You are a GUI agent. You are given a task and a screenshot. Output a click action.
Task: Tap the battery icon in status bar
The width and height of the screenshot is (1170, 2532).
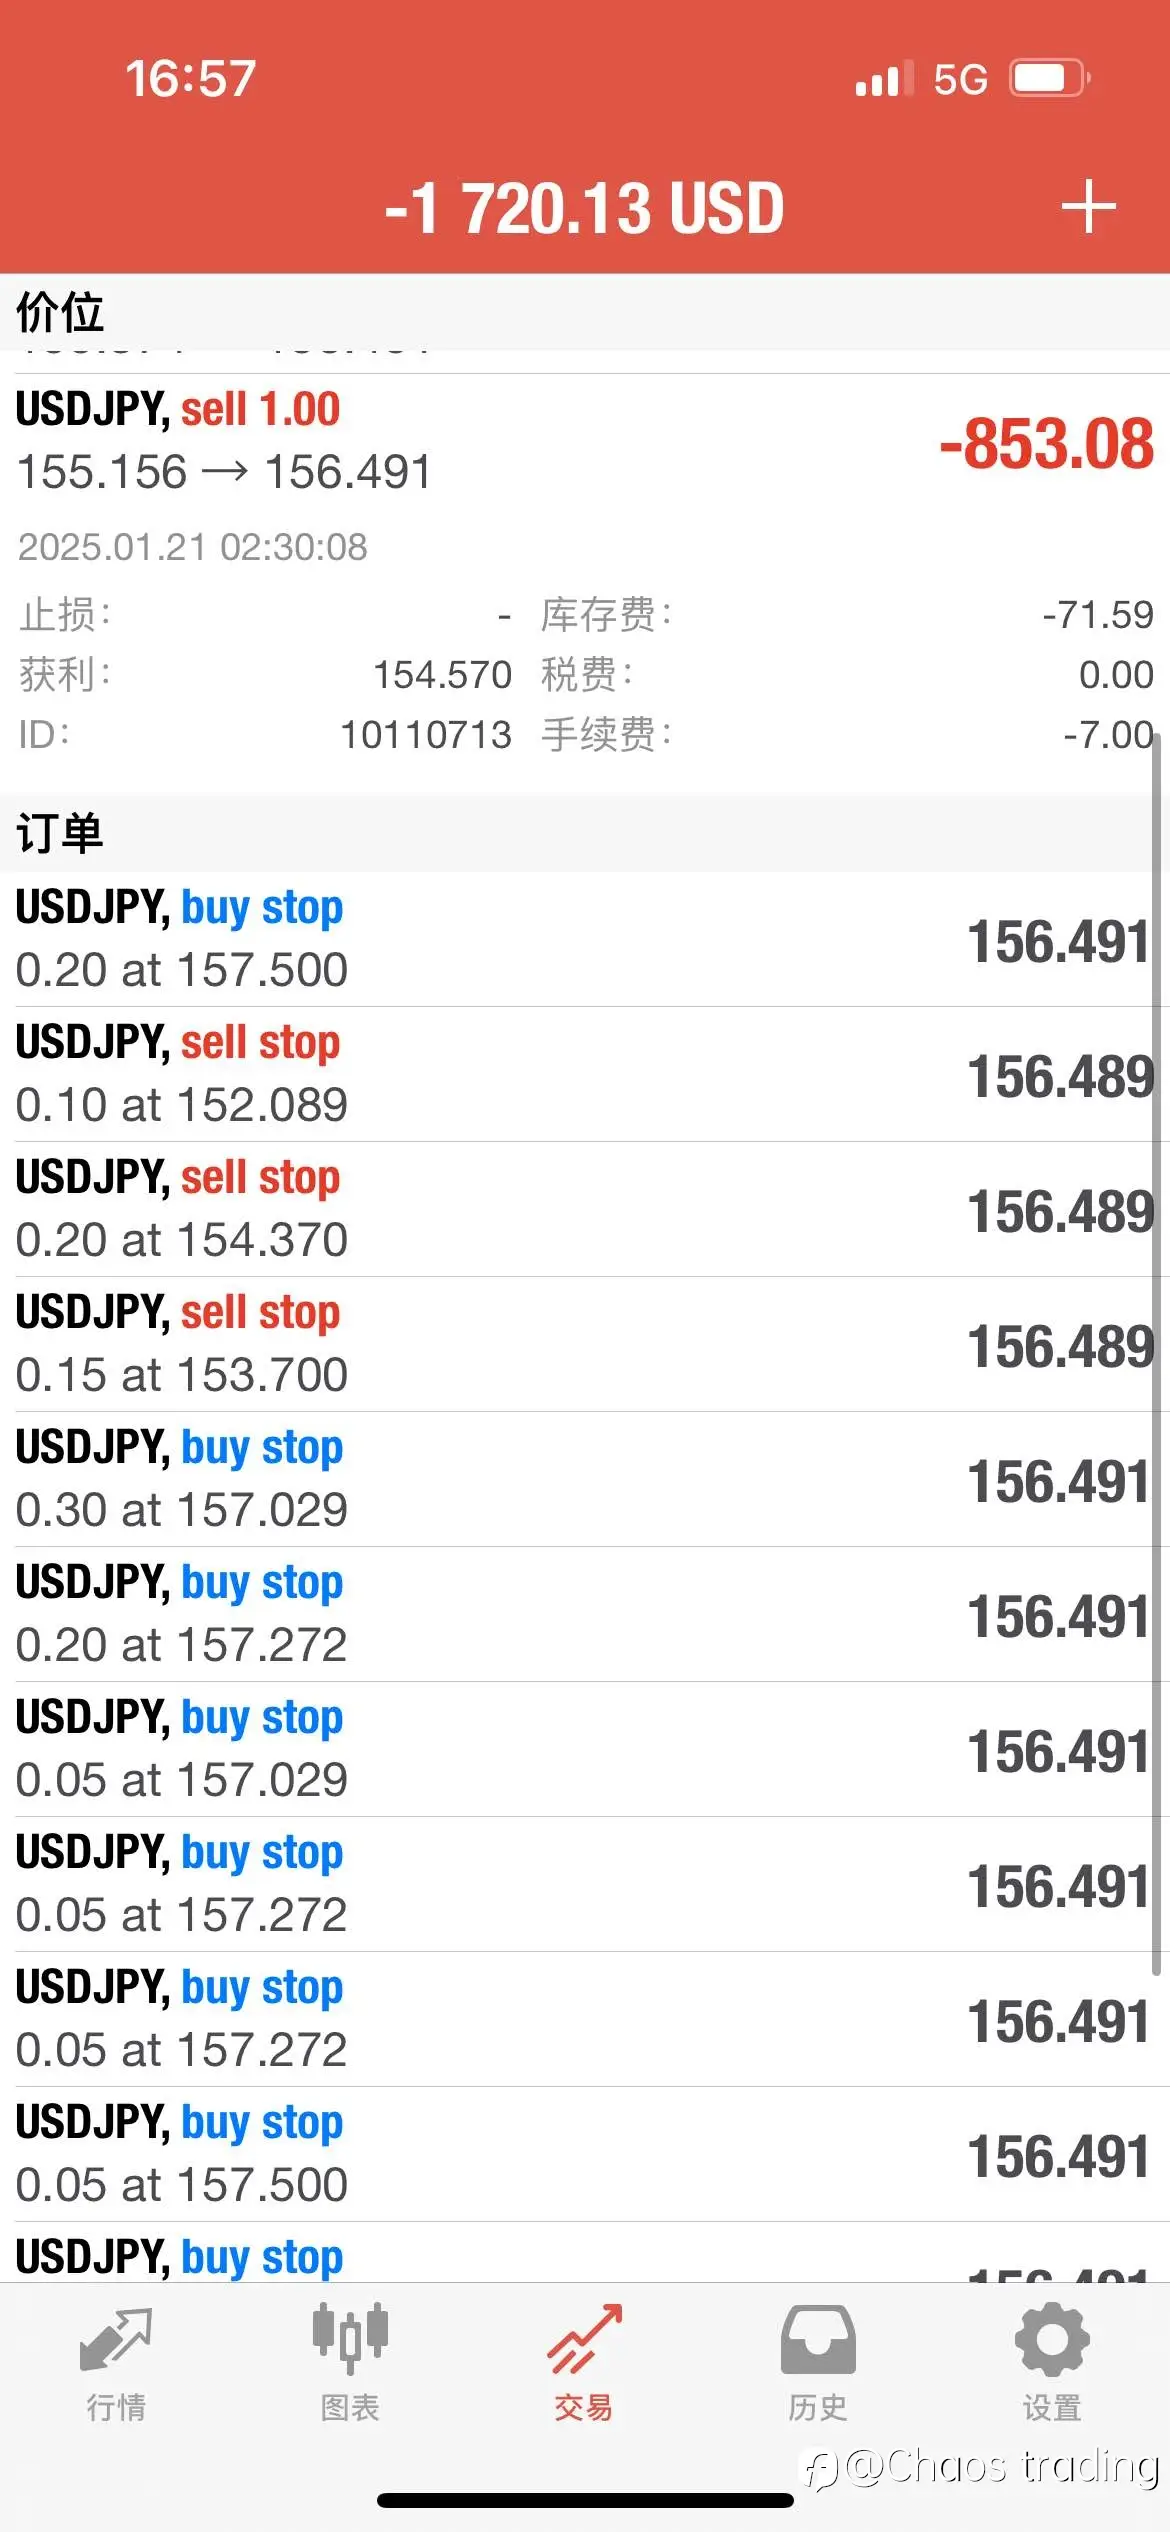point(1049,78)
